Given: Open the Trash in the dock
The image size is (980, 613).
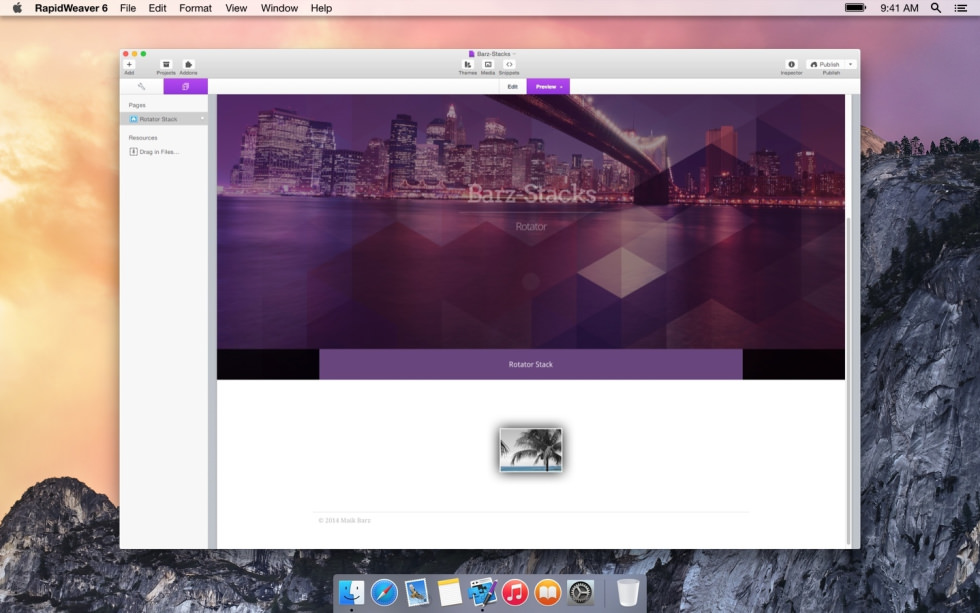Looking at the screenshot, I should (628, 592).
